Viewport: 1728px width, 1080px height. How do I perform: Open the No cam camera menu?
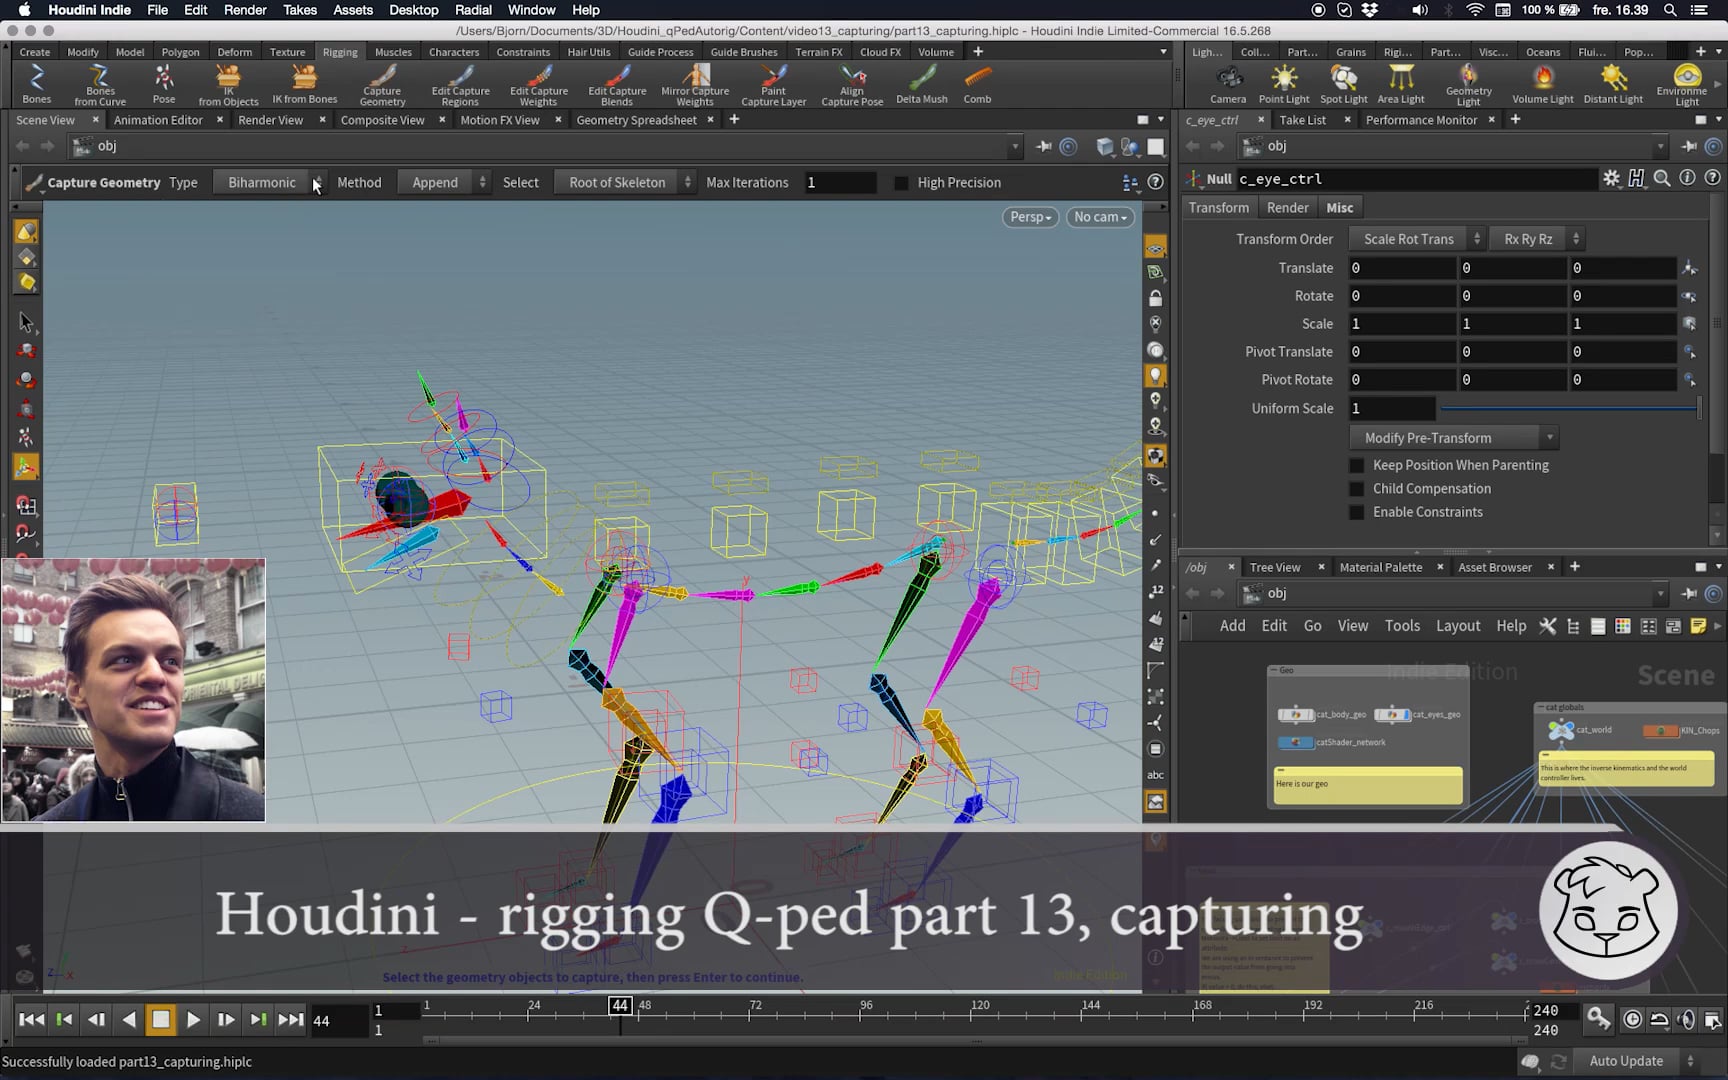[1100, 217]
